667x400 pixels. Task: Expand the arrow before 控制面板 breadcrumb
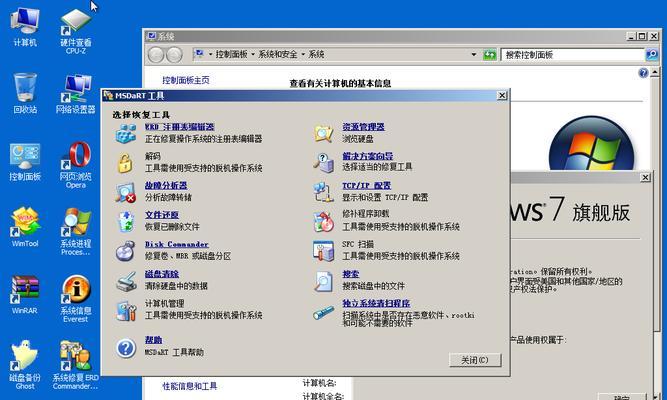pos(210,54)
